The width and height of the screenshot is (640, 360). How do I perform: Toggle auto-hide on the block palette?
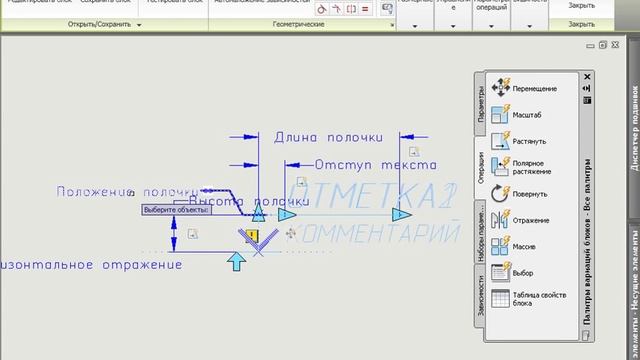coord(587,88)
